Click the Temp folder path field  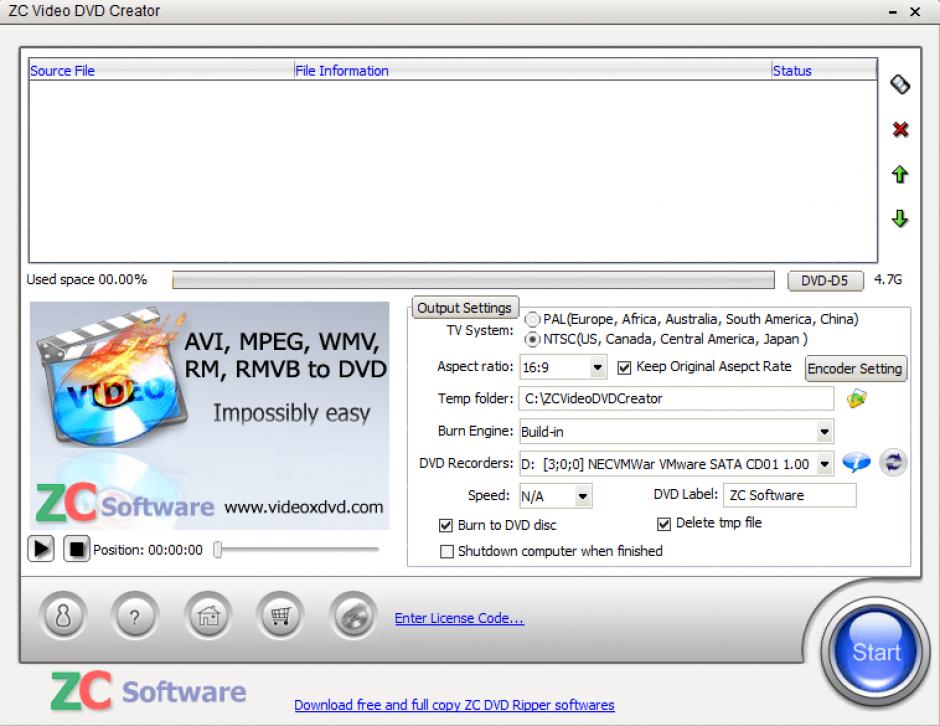coord(676,399)
